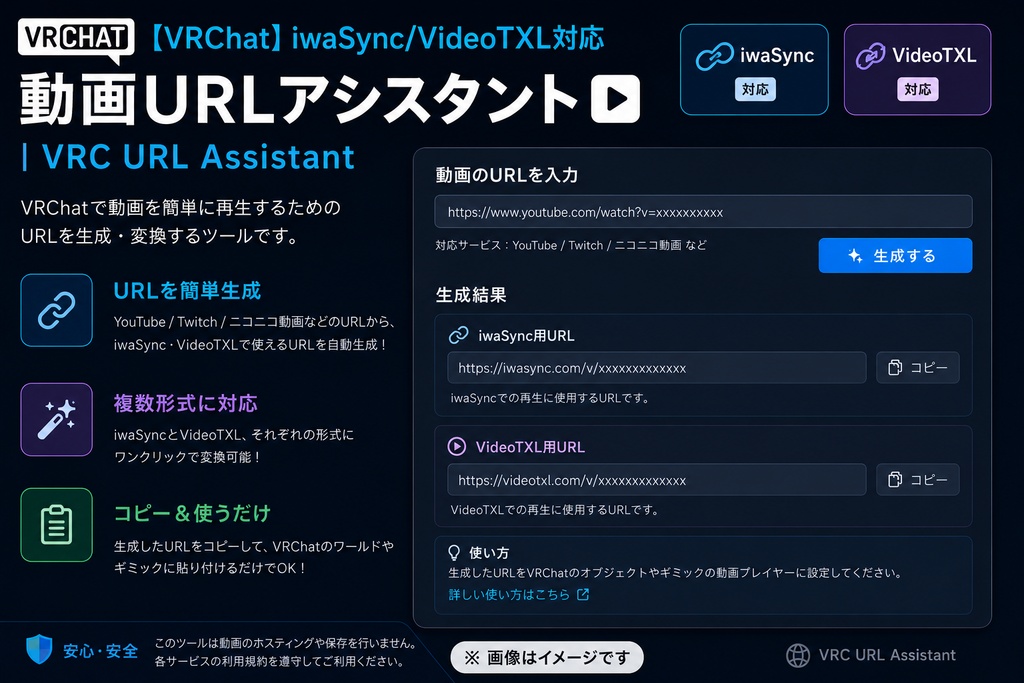The width and height of the screenshot is (1024, 683).
Task: Click the コピー＆使うだけ heading text
Action: [x=192, y=513]
